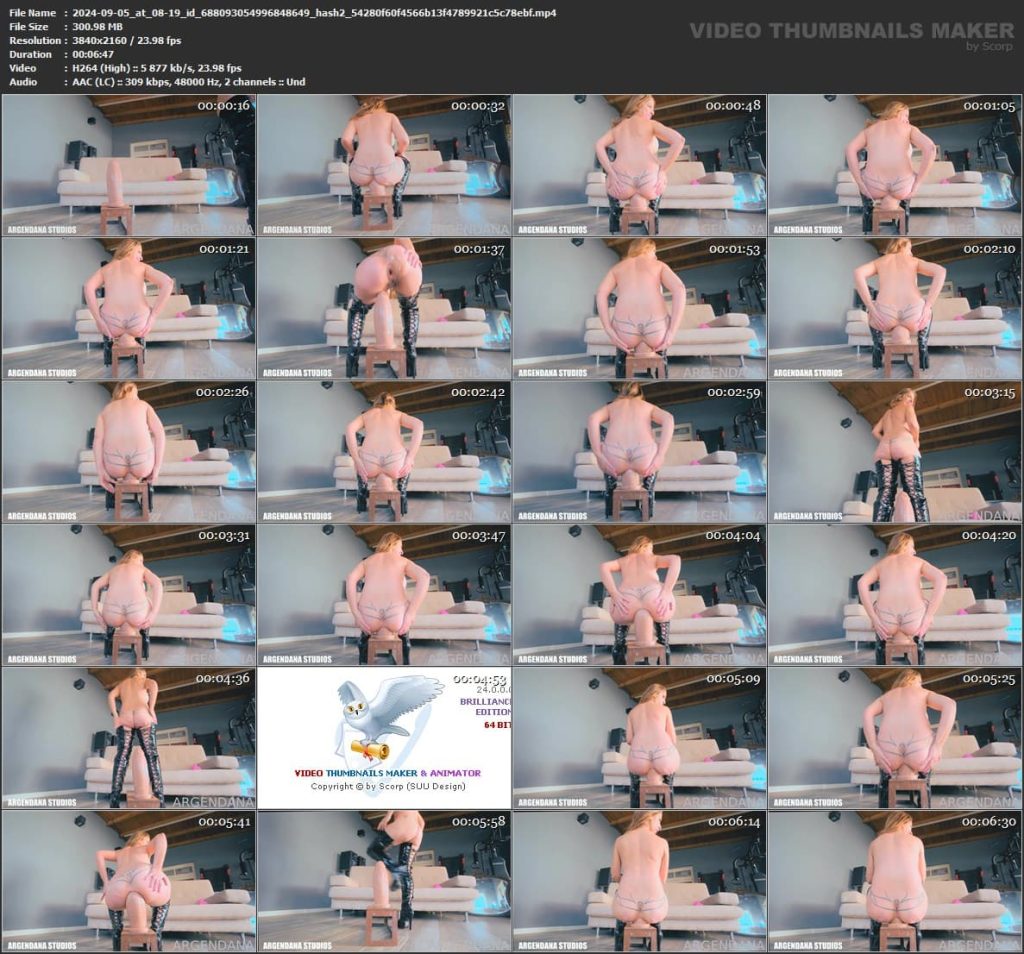Open the thumbnail at timestamp 00:00:16
This screenshot has width=1024, height=954.
coord(128,165)
